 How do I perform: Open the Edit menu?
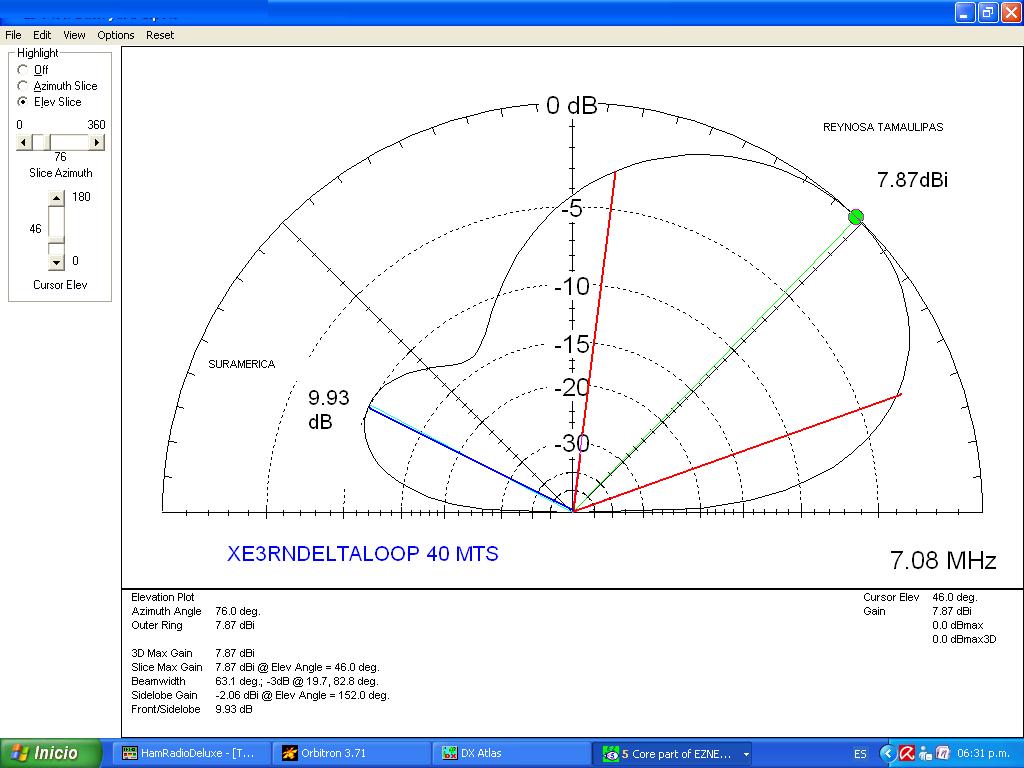42,35
